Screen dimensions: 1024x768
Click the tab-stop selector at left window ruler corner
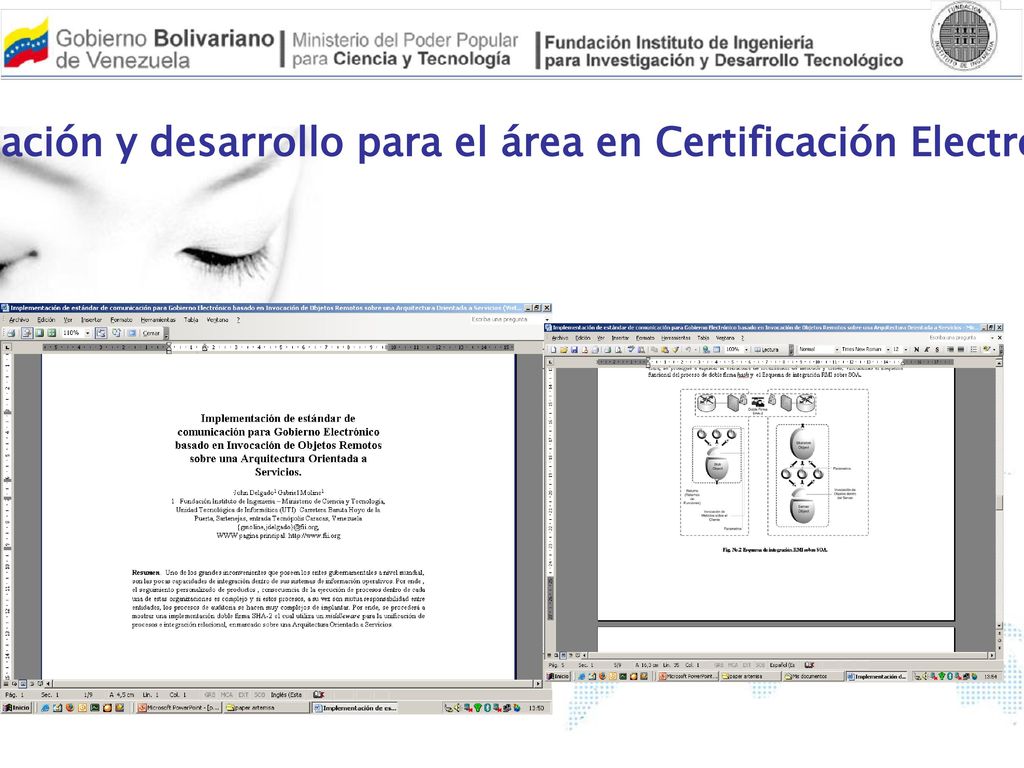(7, 347)
